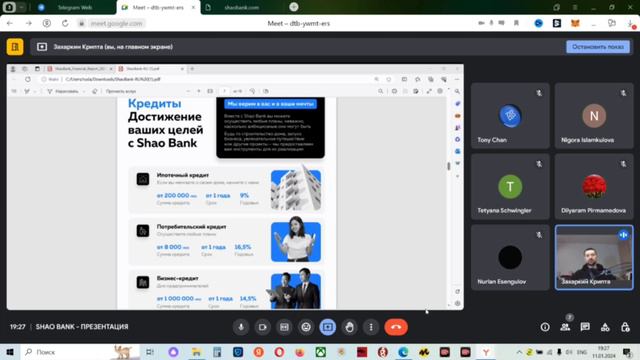Toggle captions in Meet controls

(x=284, y=327)
